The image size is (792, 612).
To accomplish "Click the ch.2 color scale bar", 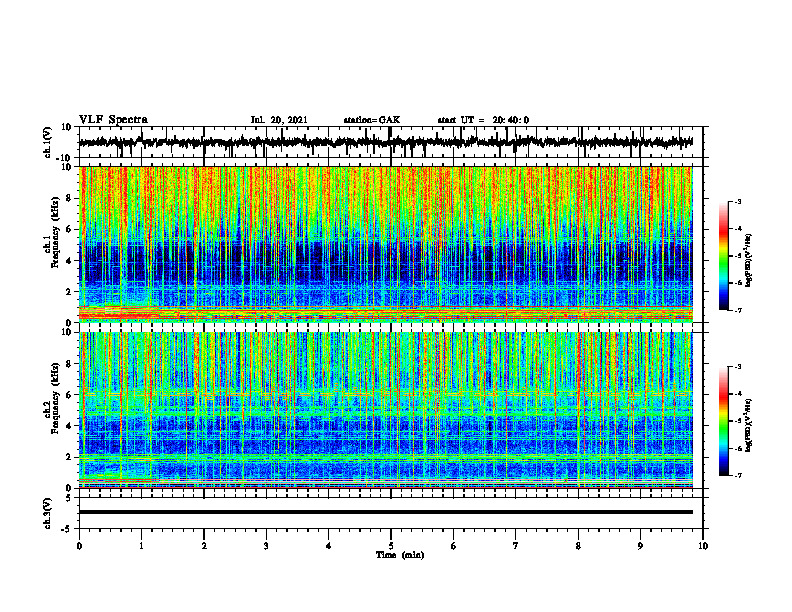I will [x=723, y=421].
